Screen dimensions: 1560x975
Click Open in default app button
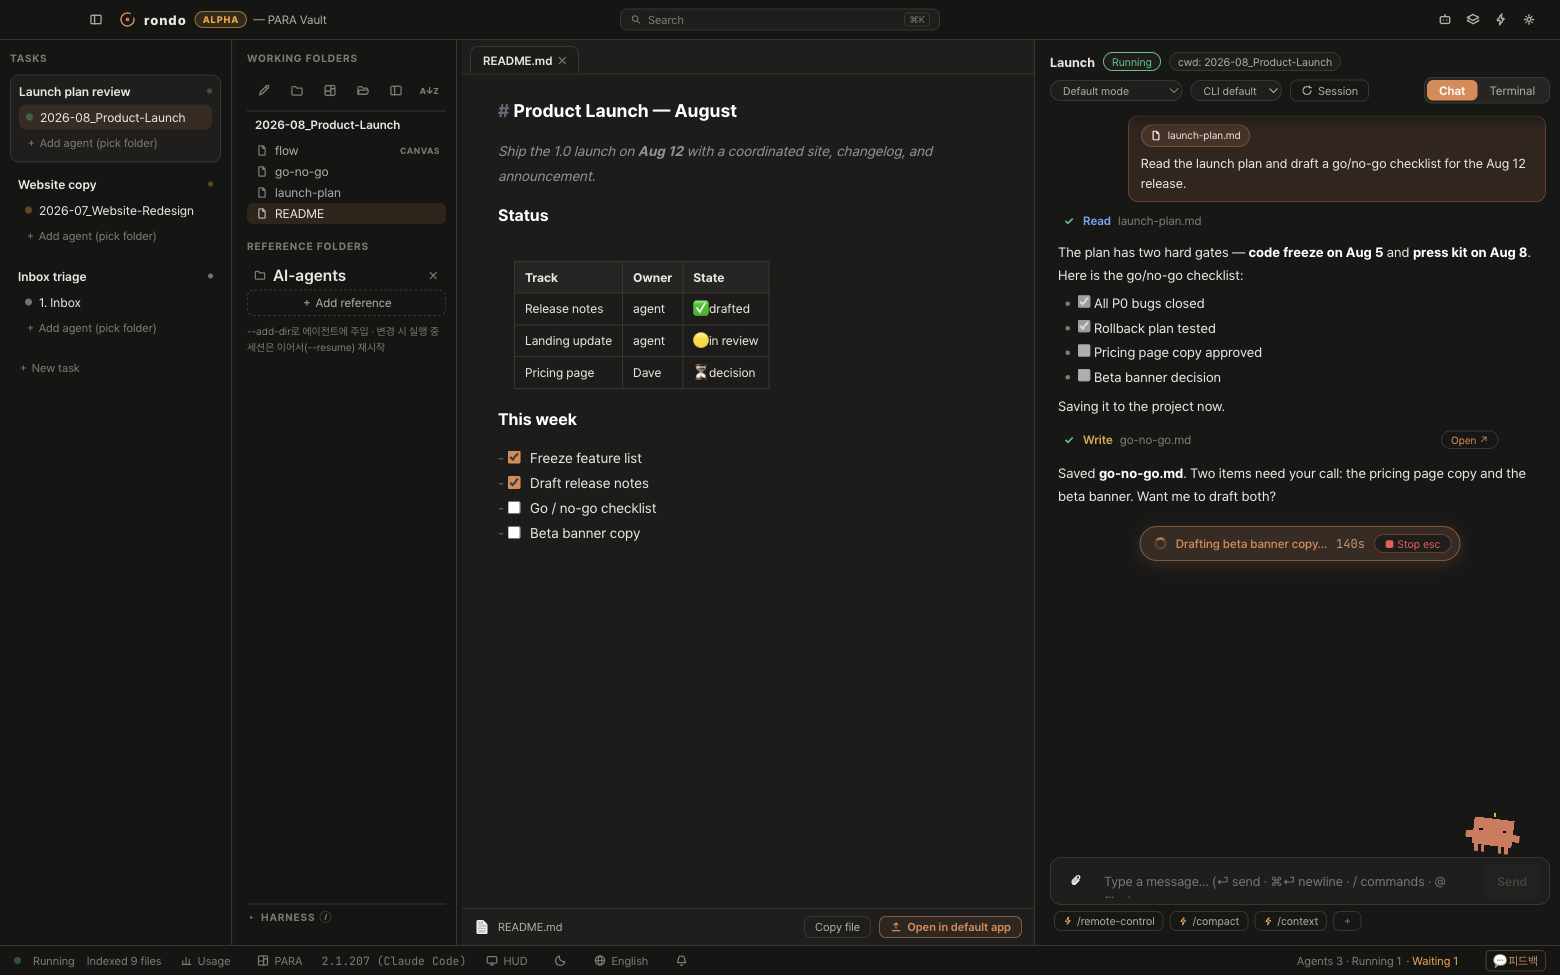[950, 927]
